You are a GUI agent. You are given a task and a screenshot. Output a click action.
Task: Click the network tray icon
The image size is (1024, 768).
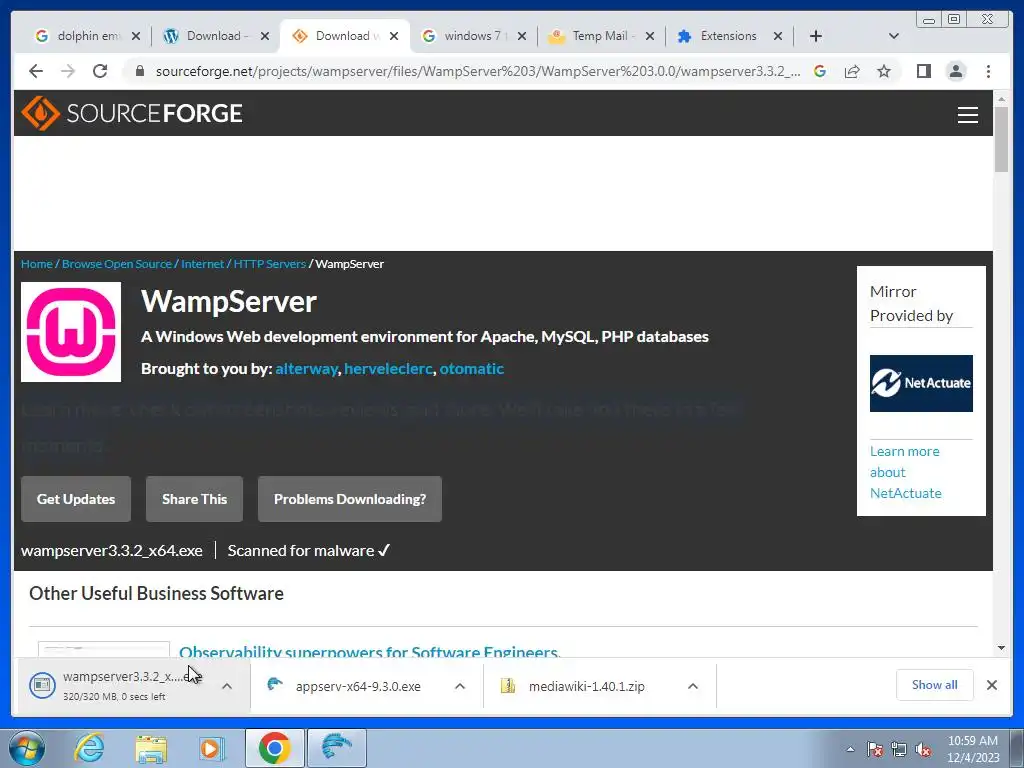tap(899, 750)
